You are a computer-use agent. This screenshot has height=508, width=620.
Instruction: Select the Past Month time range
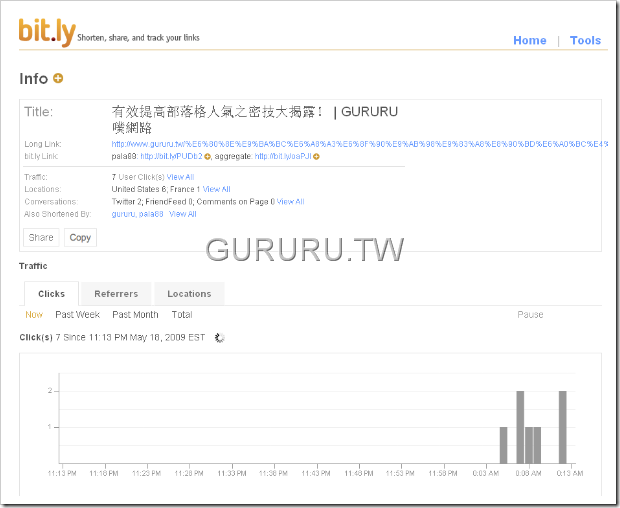[135, 315]
